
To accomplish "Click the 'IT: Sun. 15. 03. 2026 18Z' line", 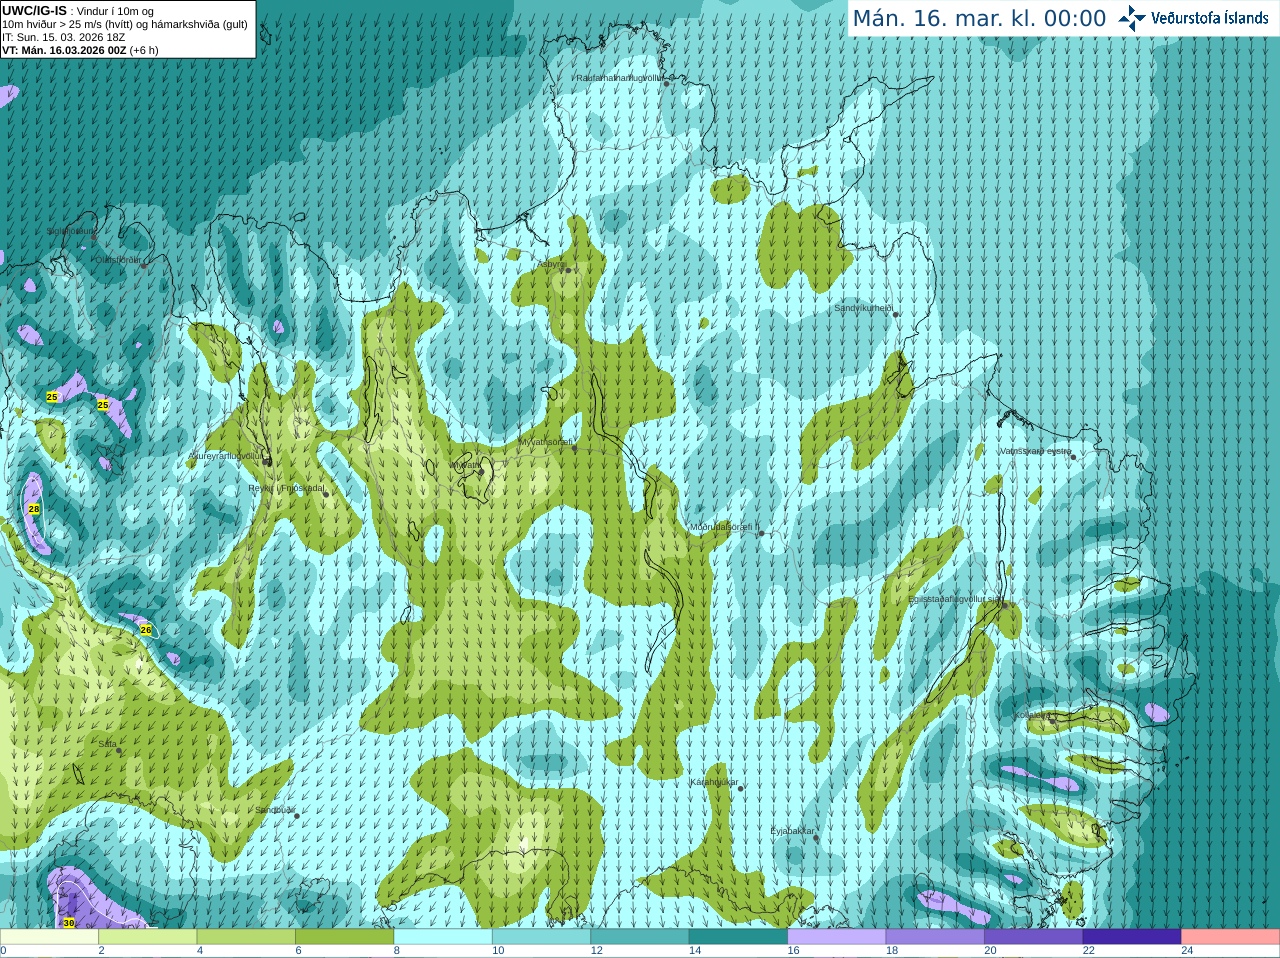I will (63, 37).
